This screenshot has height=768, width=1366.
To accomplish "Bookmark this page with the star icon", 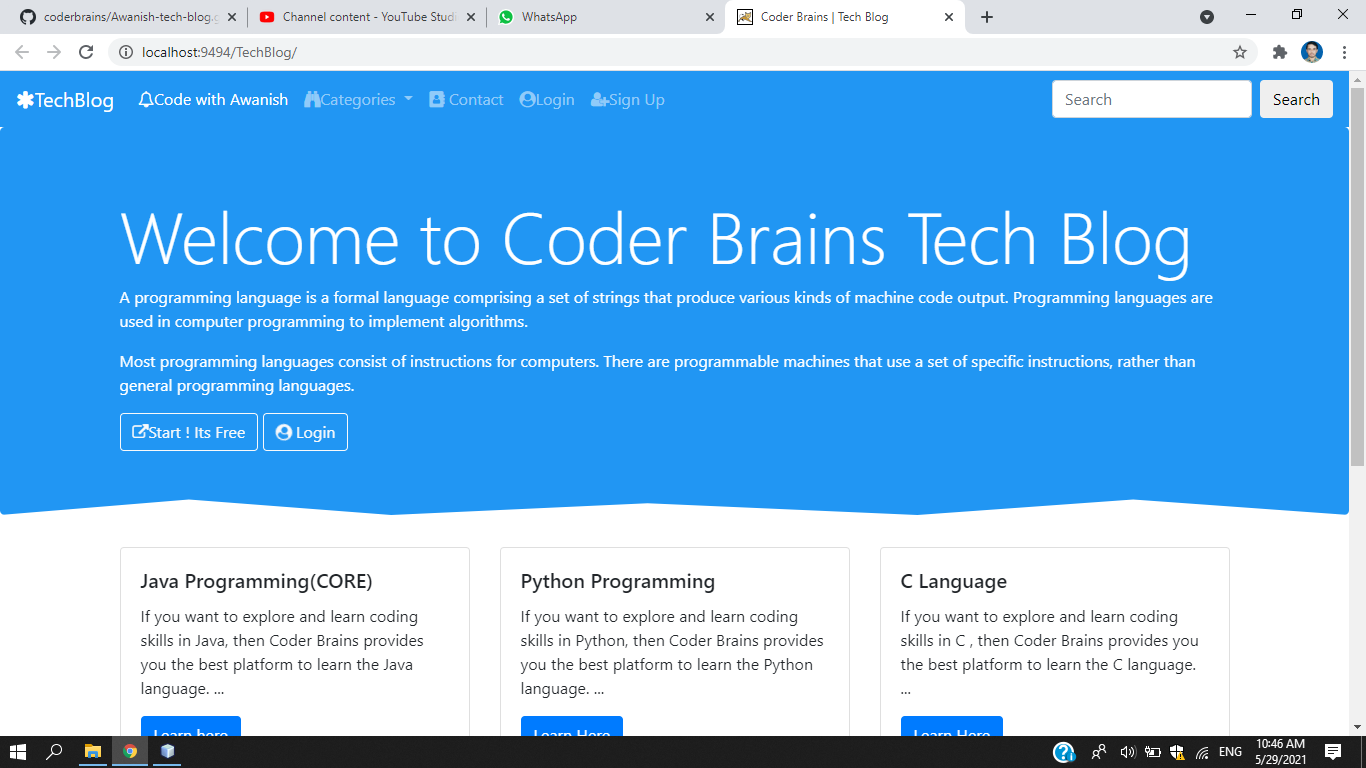I will point(1240,52).
